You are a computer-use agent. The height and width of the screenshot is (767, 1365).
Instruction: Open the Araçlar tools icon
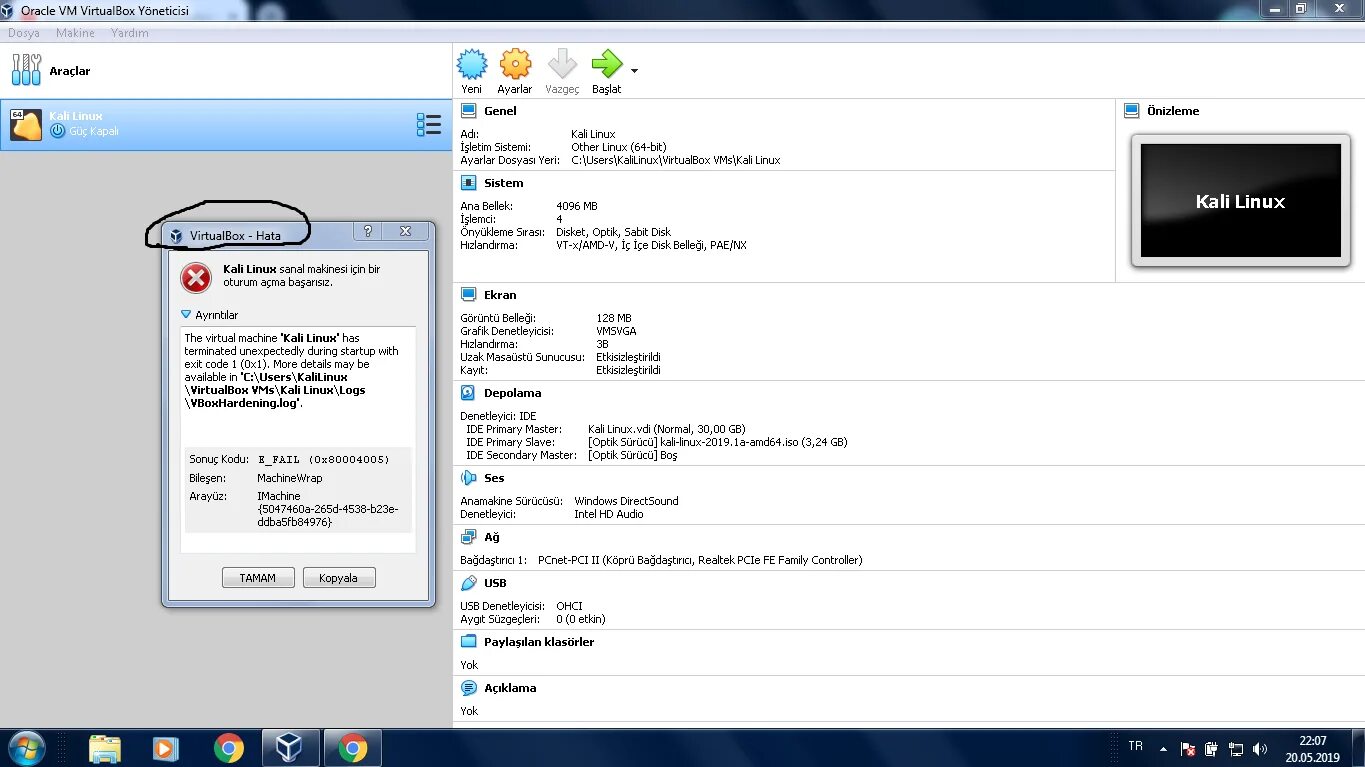click(26, 70)
